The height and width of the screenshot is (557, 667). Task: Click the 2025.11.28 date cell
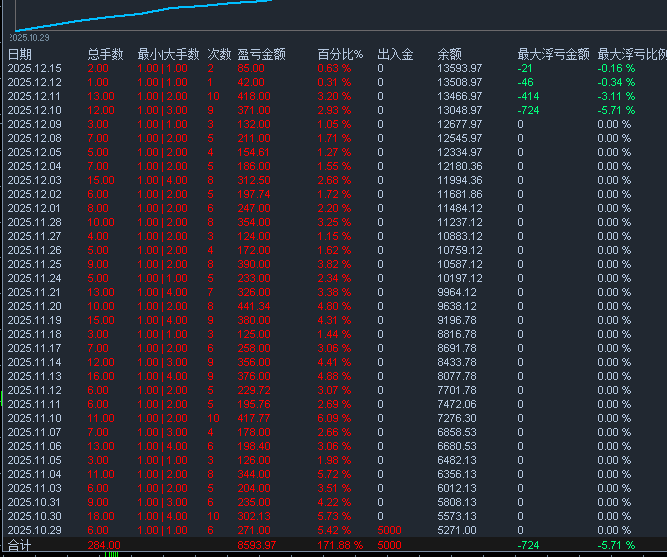(x=35, y=222)
